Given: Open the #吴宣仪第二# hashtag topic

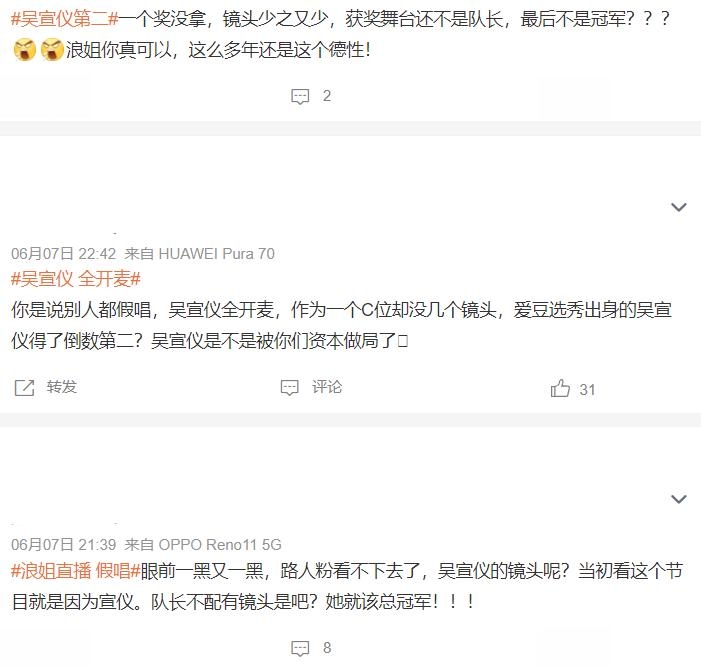Looking at the screenshot, I should [x=65, y=19].
